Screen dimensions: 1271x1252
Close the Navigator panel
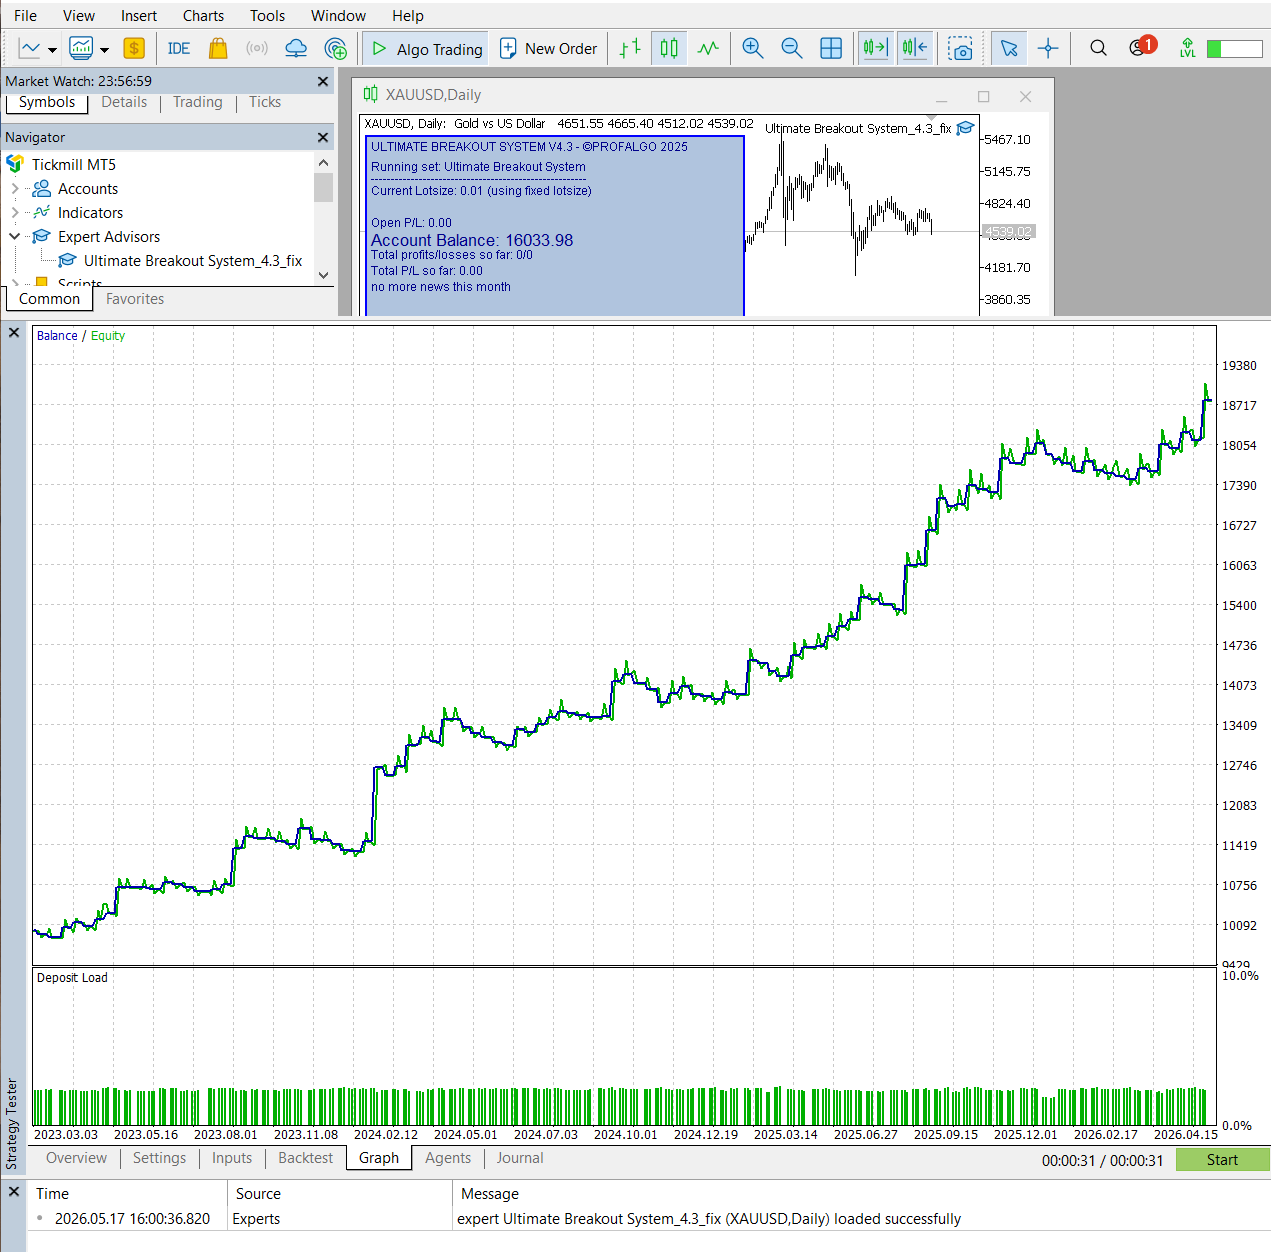coord(323,137)
